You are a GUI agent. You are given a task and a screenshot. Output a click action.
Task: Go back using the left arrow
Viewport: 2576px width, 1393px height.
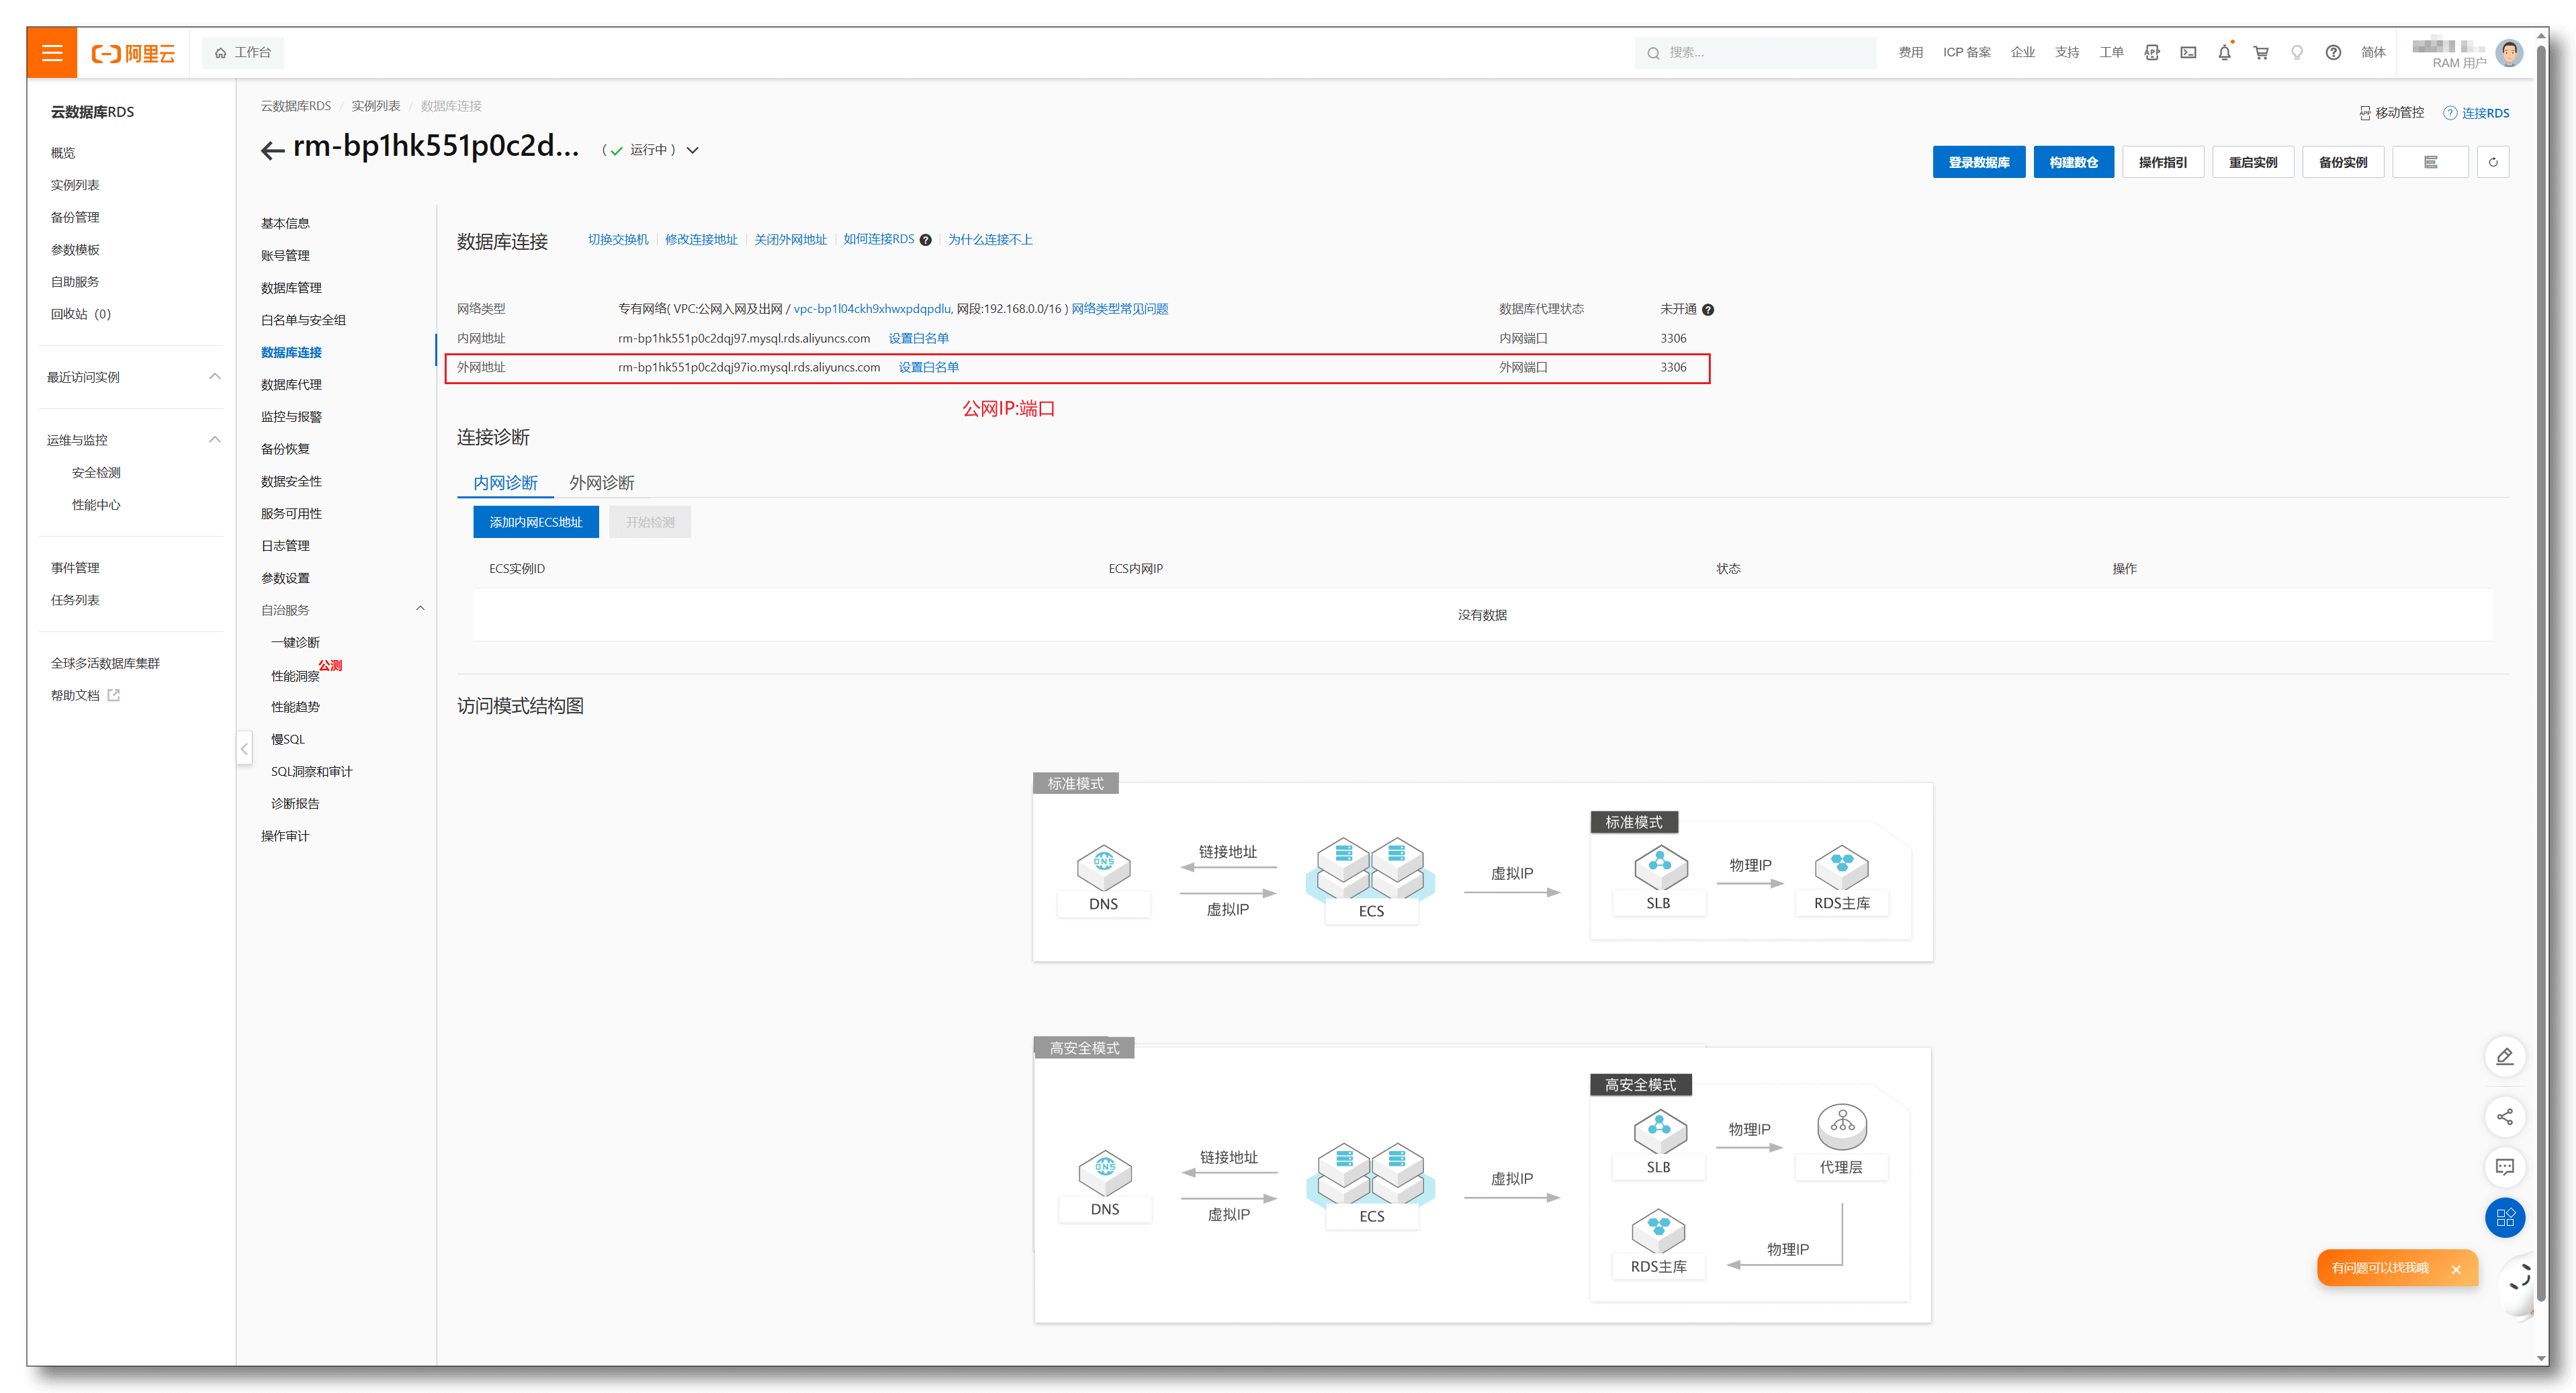click(x=272, y=151)
